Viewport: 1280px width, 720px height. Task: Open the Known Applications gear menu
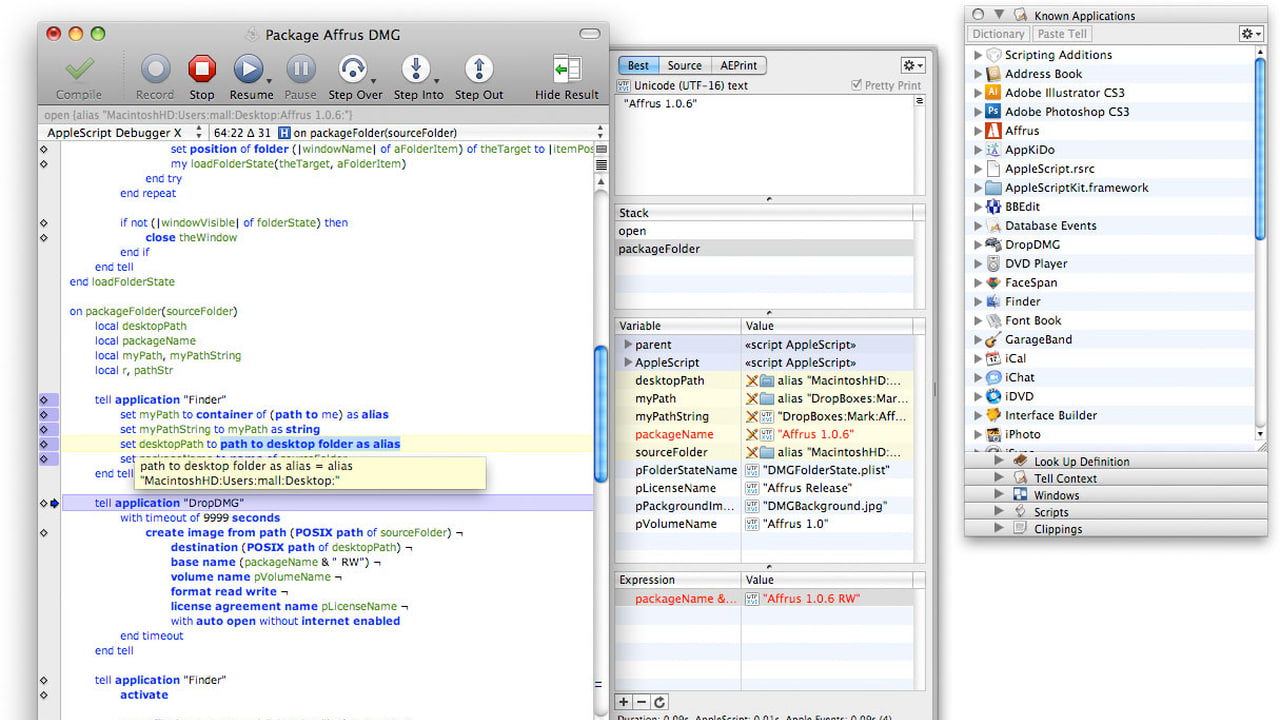[1251, 34]
